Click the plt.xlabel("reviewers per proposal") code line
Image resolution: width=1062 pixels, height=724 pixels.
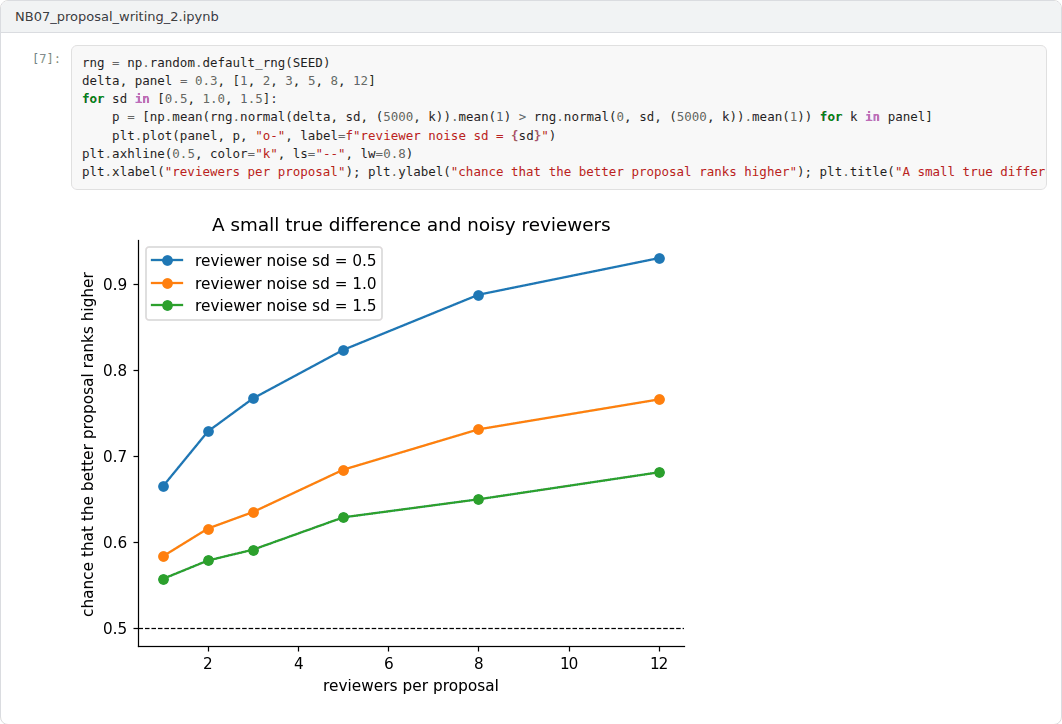click(x=564, y=172)
